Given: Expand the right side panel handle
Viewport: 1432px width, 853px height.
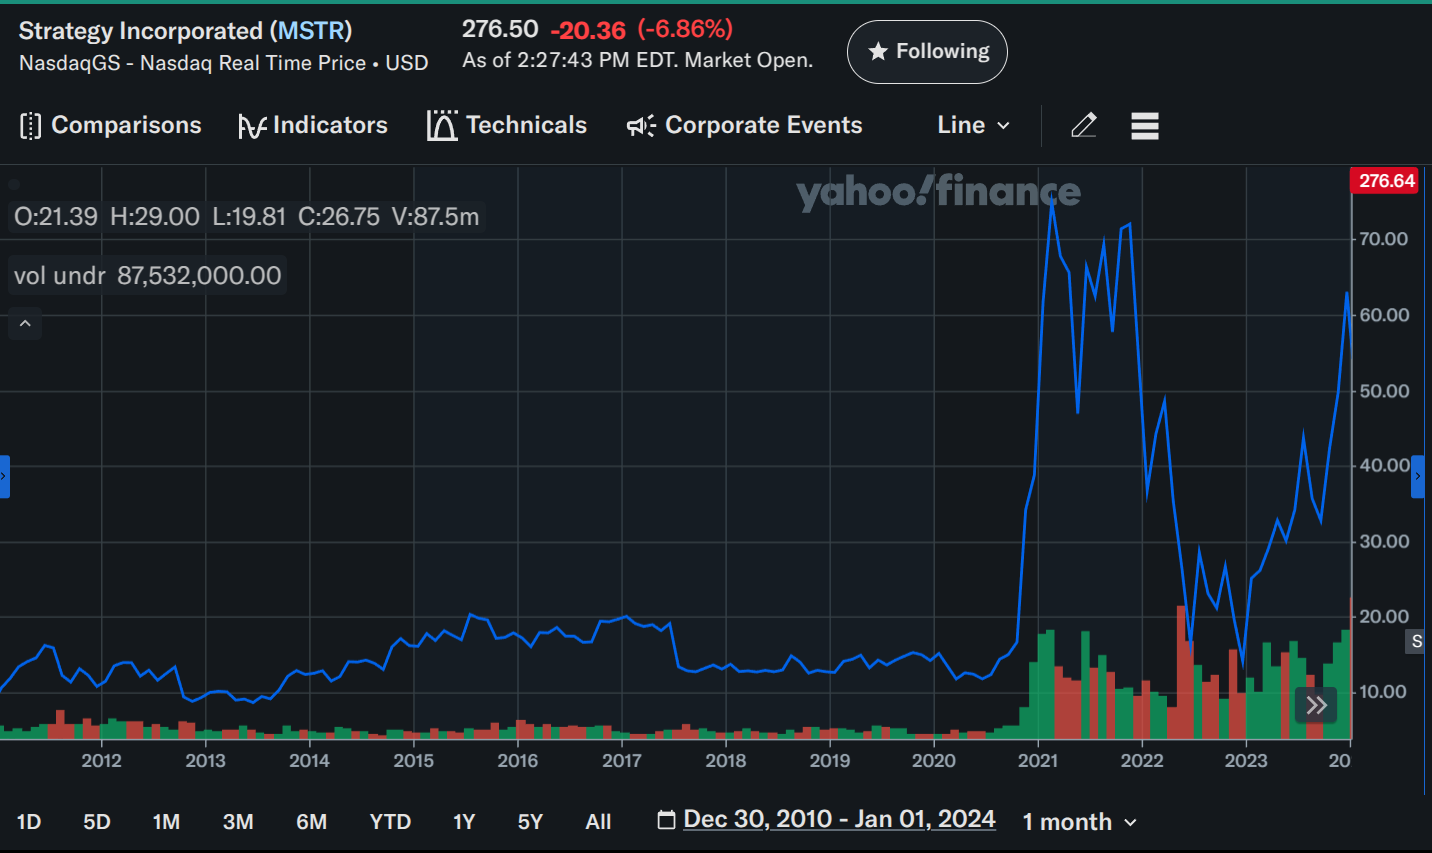Looking at the screenshot, I should coord(1417,476).
